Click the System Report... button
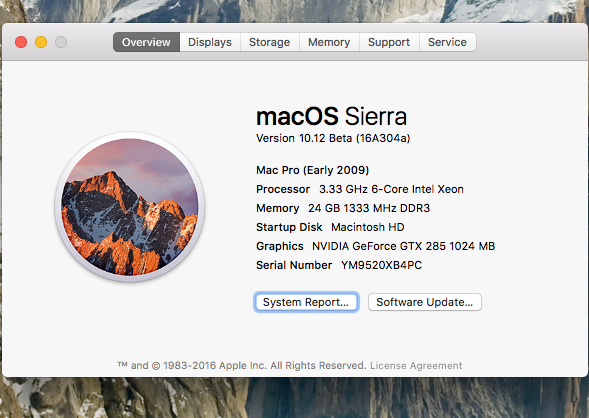 click(306, 302)
